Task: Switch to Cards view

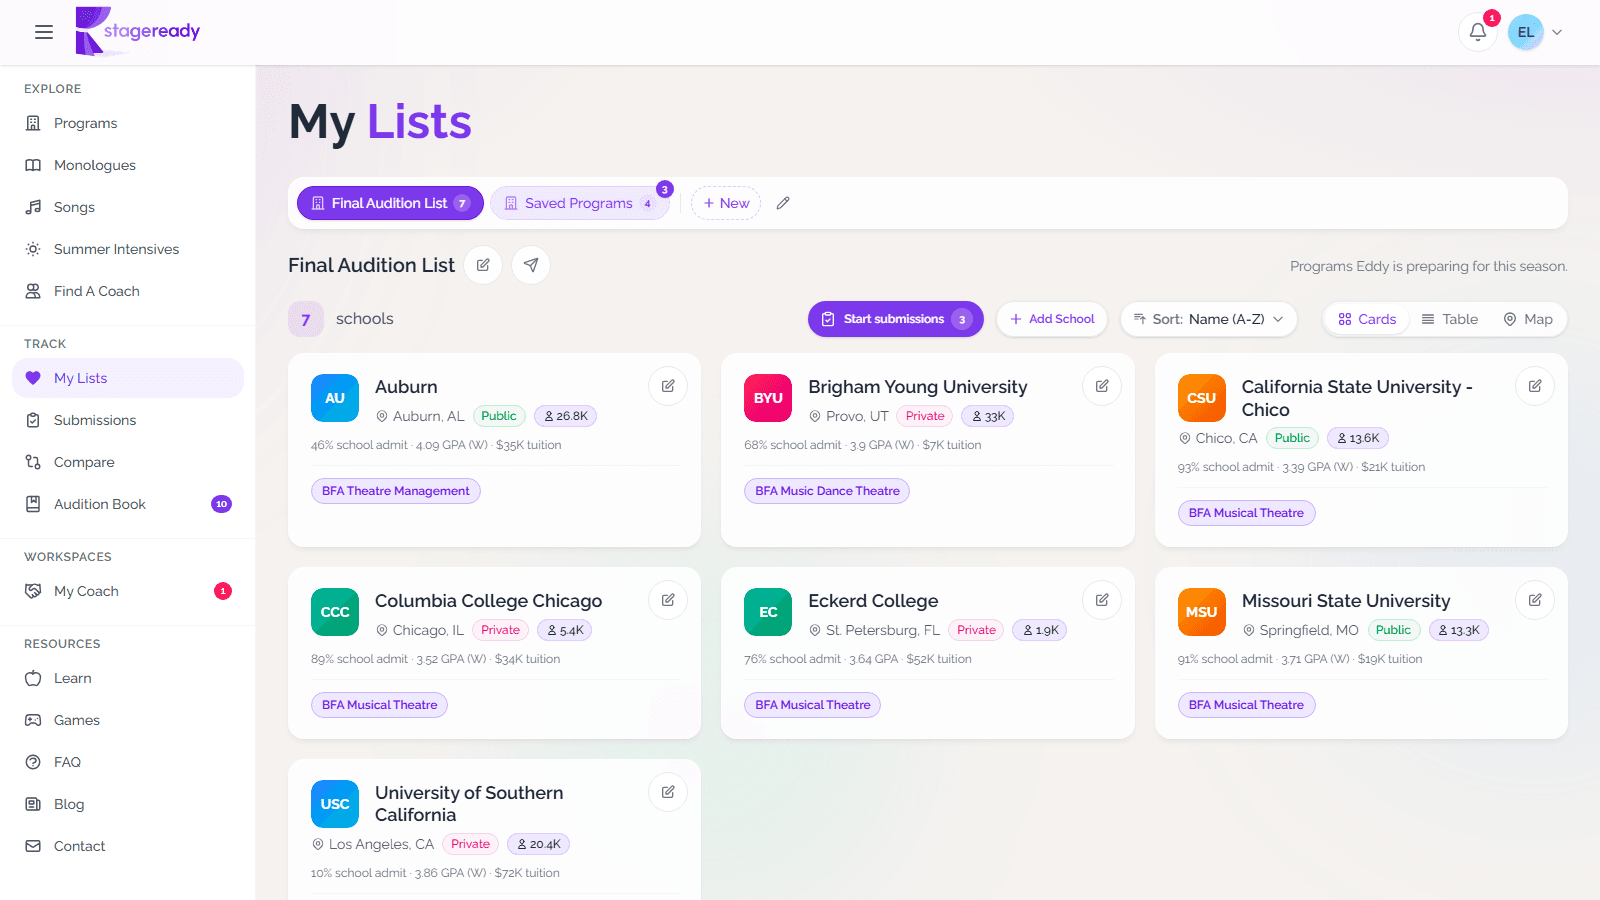Action: [x=1367, y=319]
